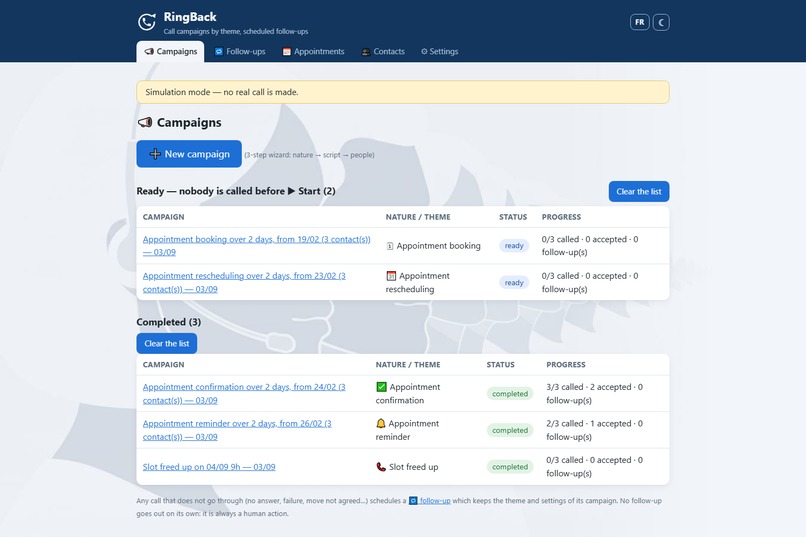Click the Settings tab gear icon

pos(424,51)
